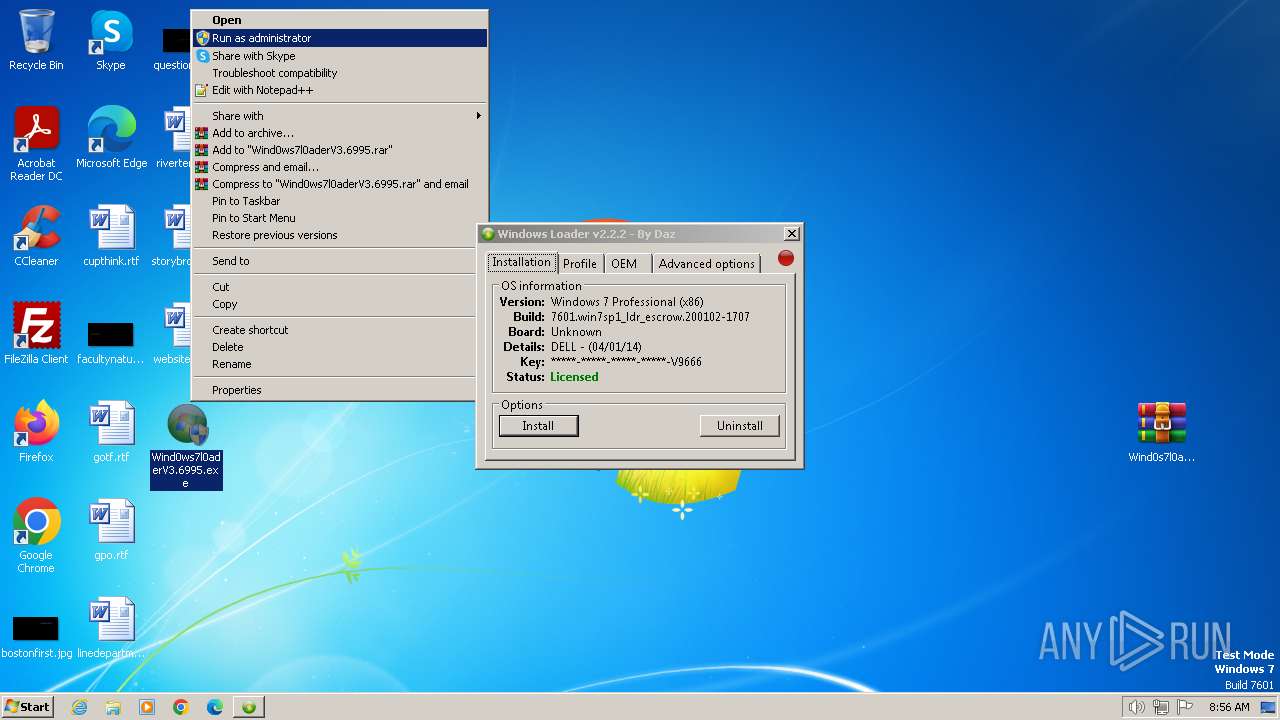This screenshot has width=1280, height=720.
Task: Open Properties from the context menu
Action: [340, 390]
